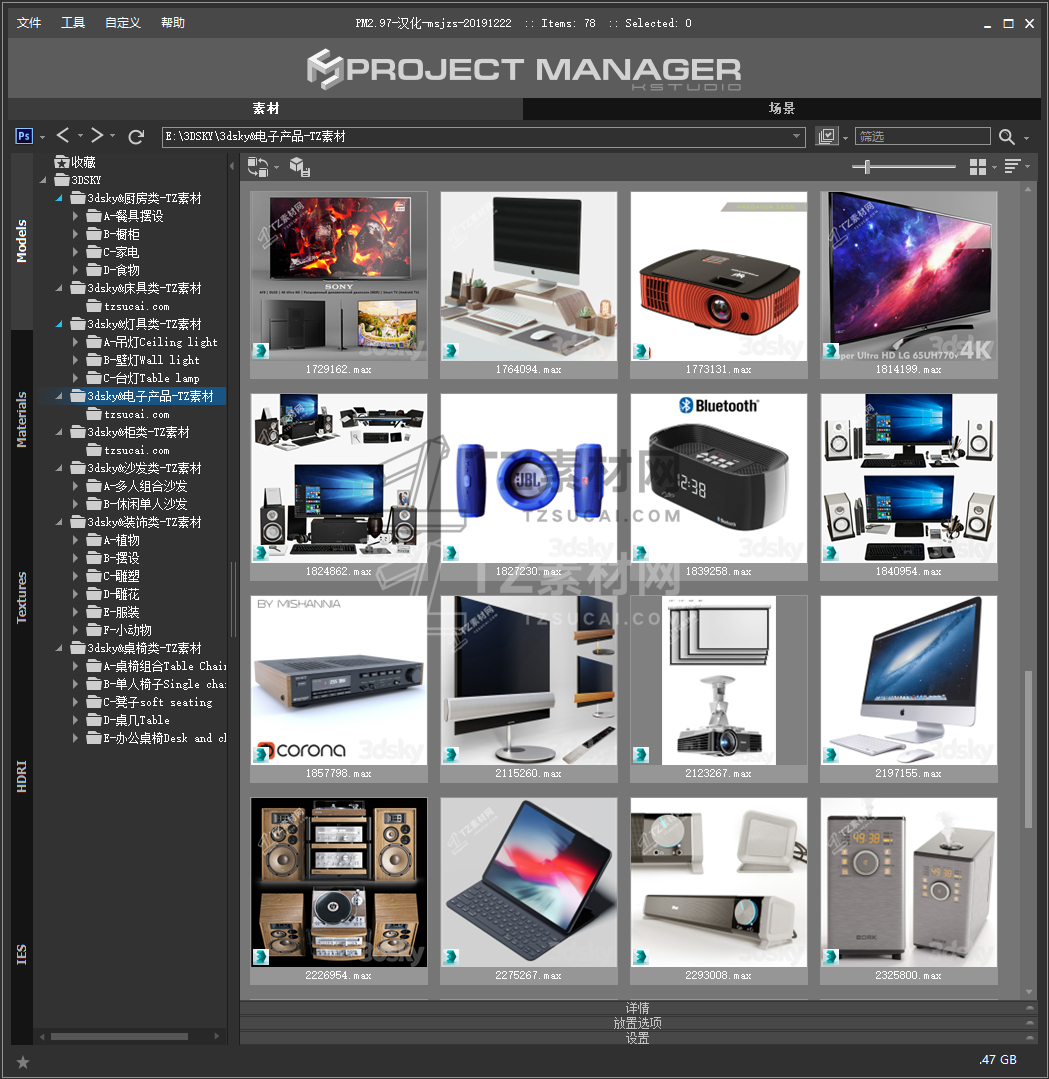
Task: Click the star icon in status bar
Action: [x=23, y=1062]
